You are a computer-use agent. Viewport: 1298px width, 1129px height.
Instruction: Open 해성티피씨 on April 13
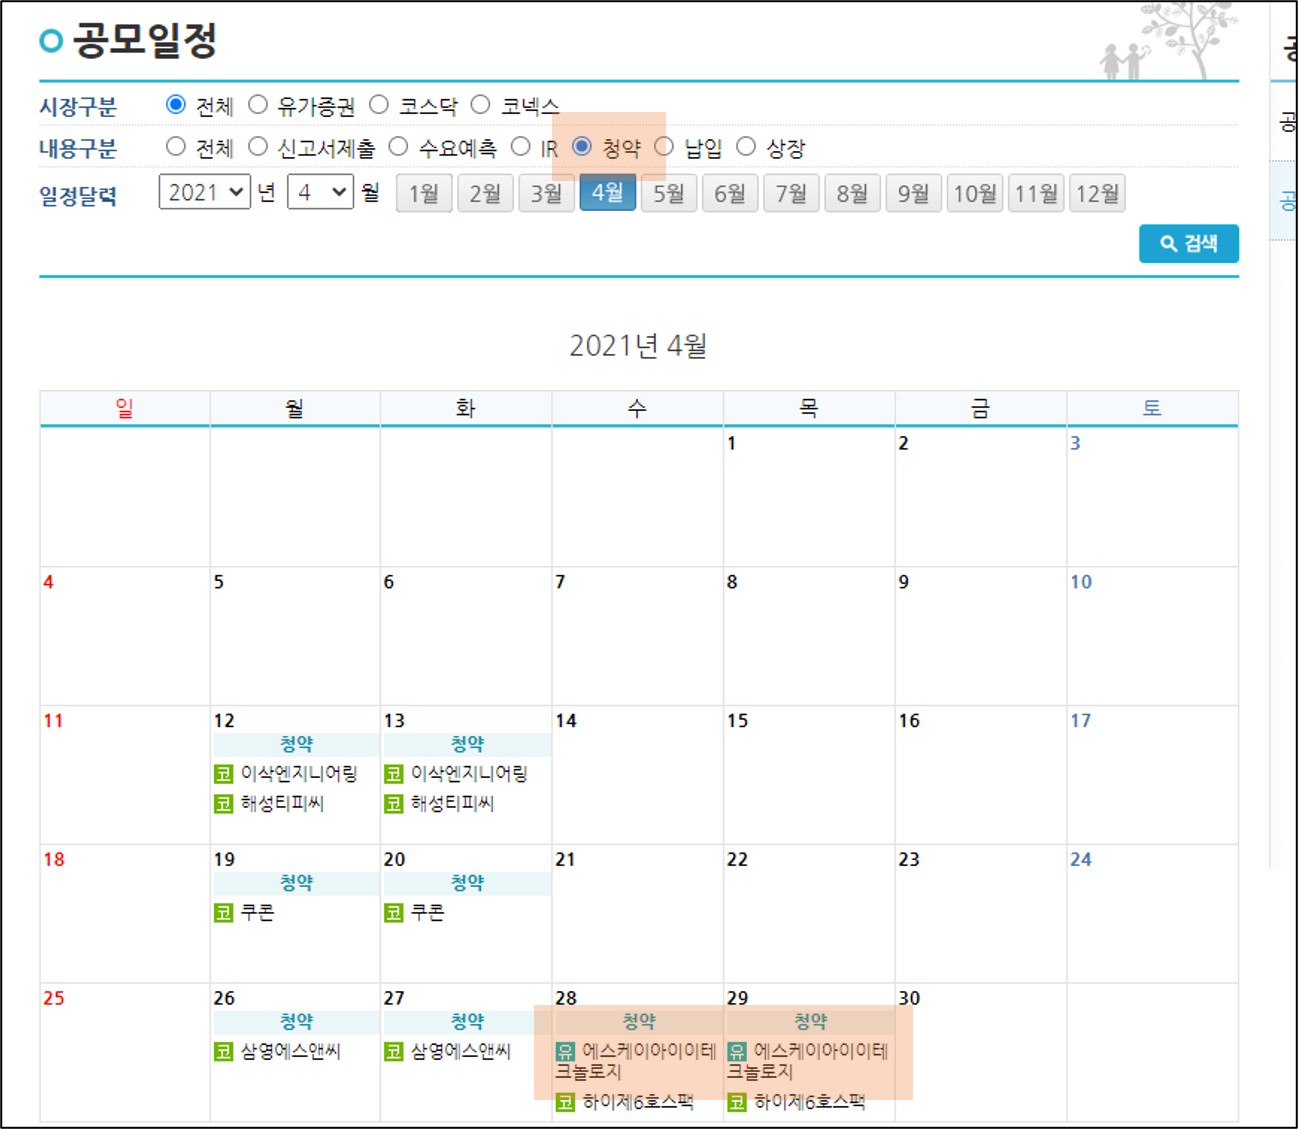click(453, 803)
